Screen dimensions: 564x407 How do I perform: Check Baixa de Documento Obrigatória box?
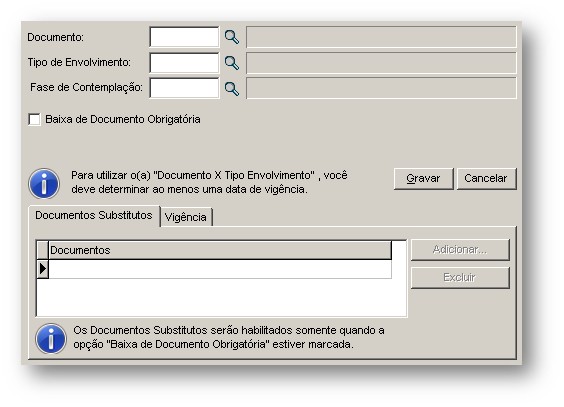[34, 119]
